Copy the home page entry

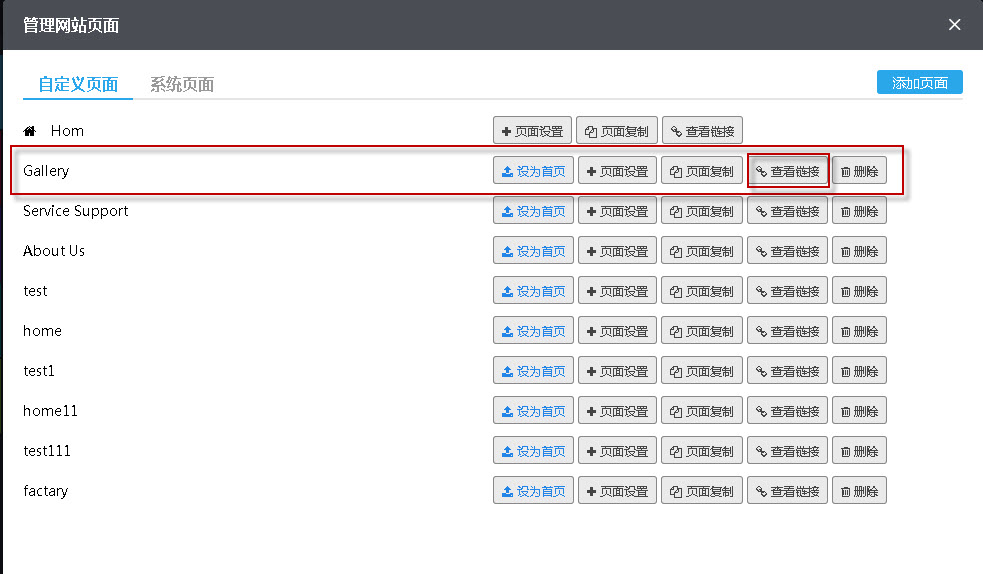click(x=701, y=331)
